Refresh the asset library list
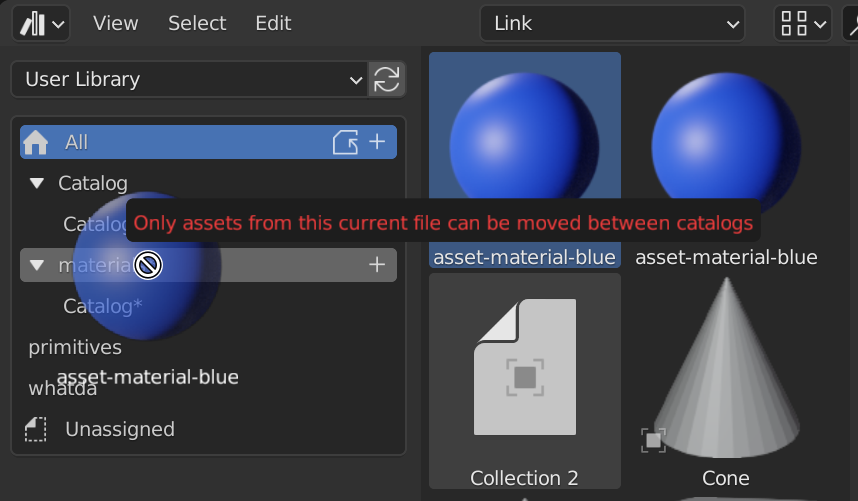This screenshot has width=858, height=501. click(386, 79)
